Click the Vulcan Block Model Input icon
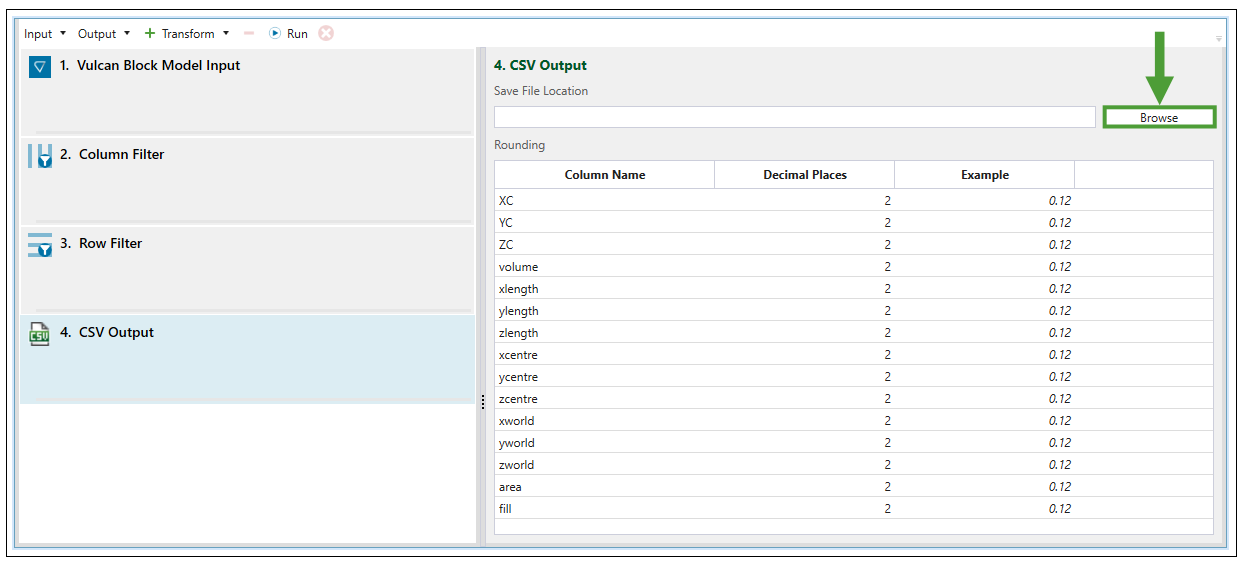1243x564 pixels. pyautogui.click(x=40, y=68)
